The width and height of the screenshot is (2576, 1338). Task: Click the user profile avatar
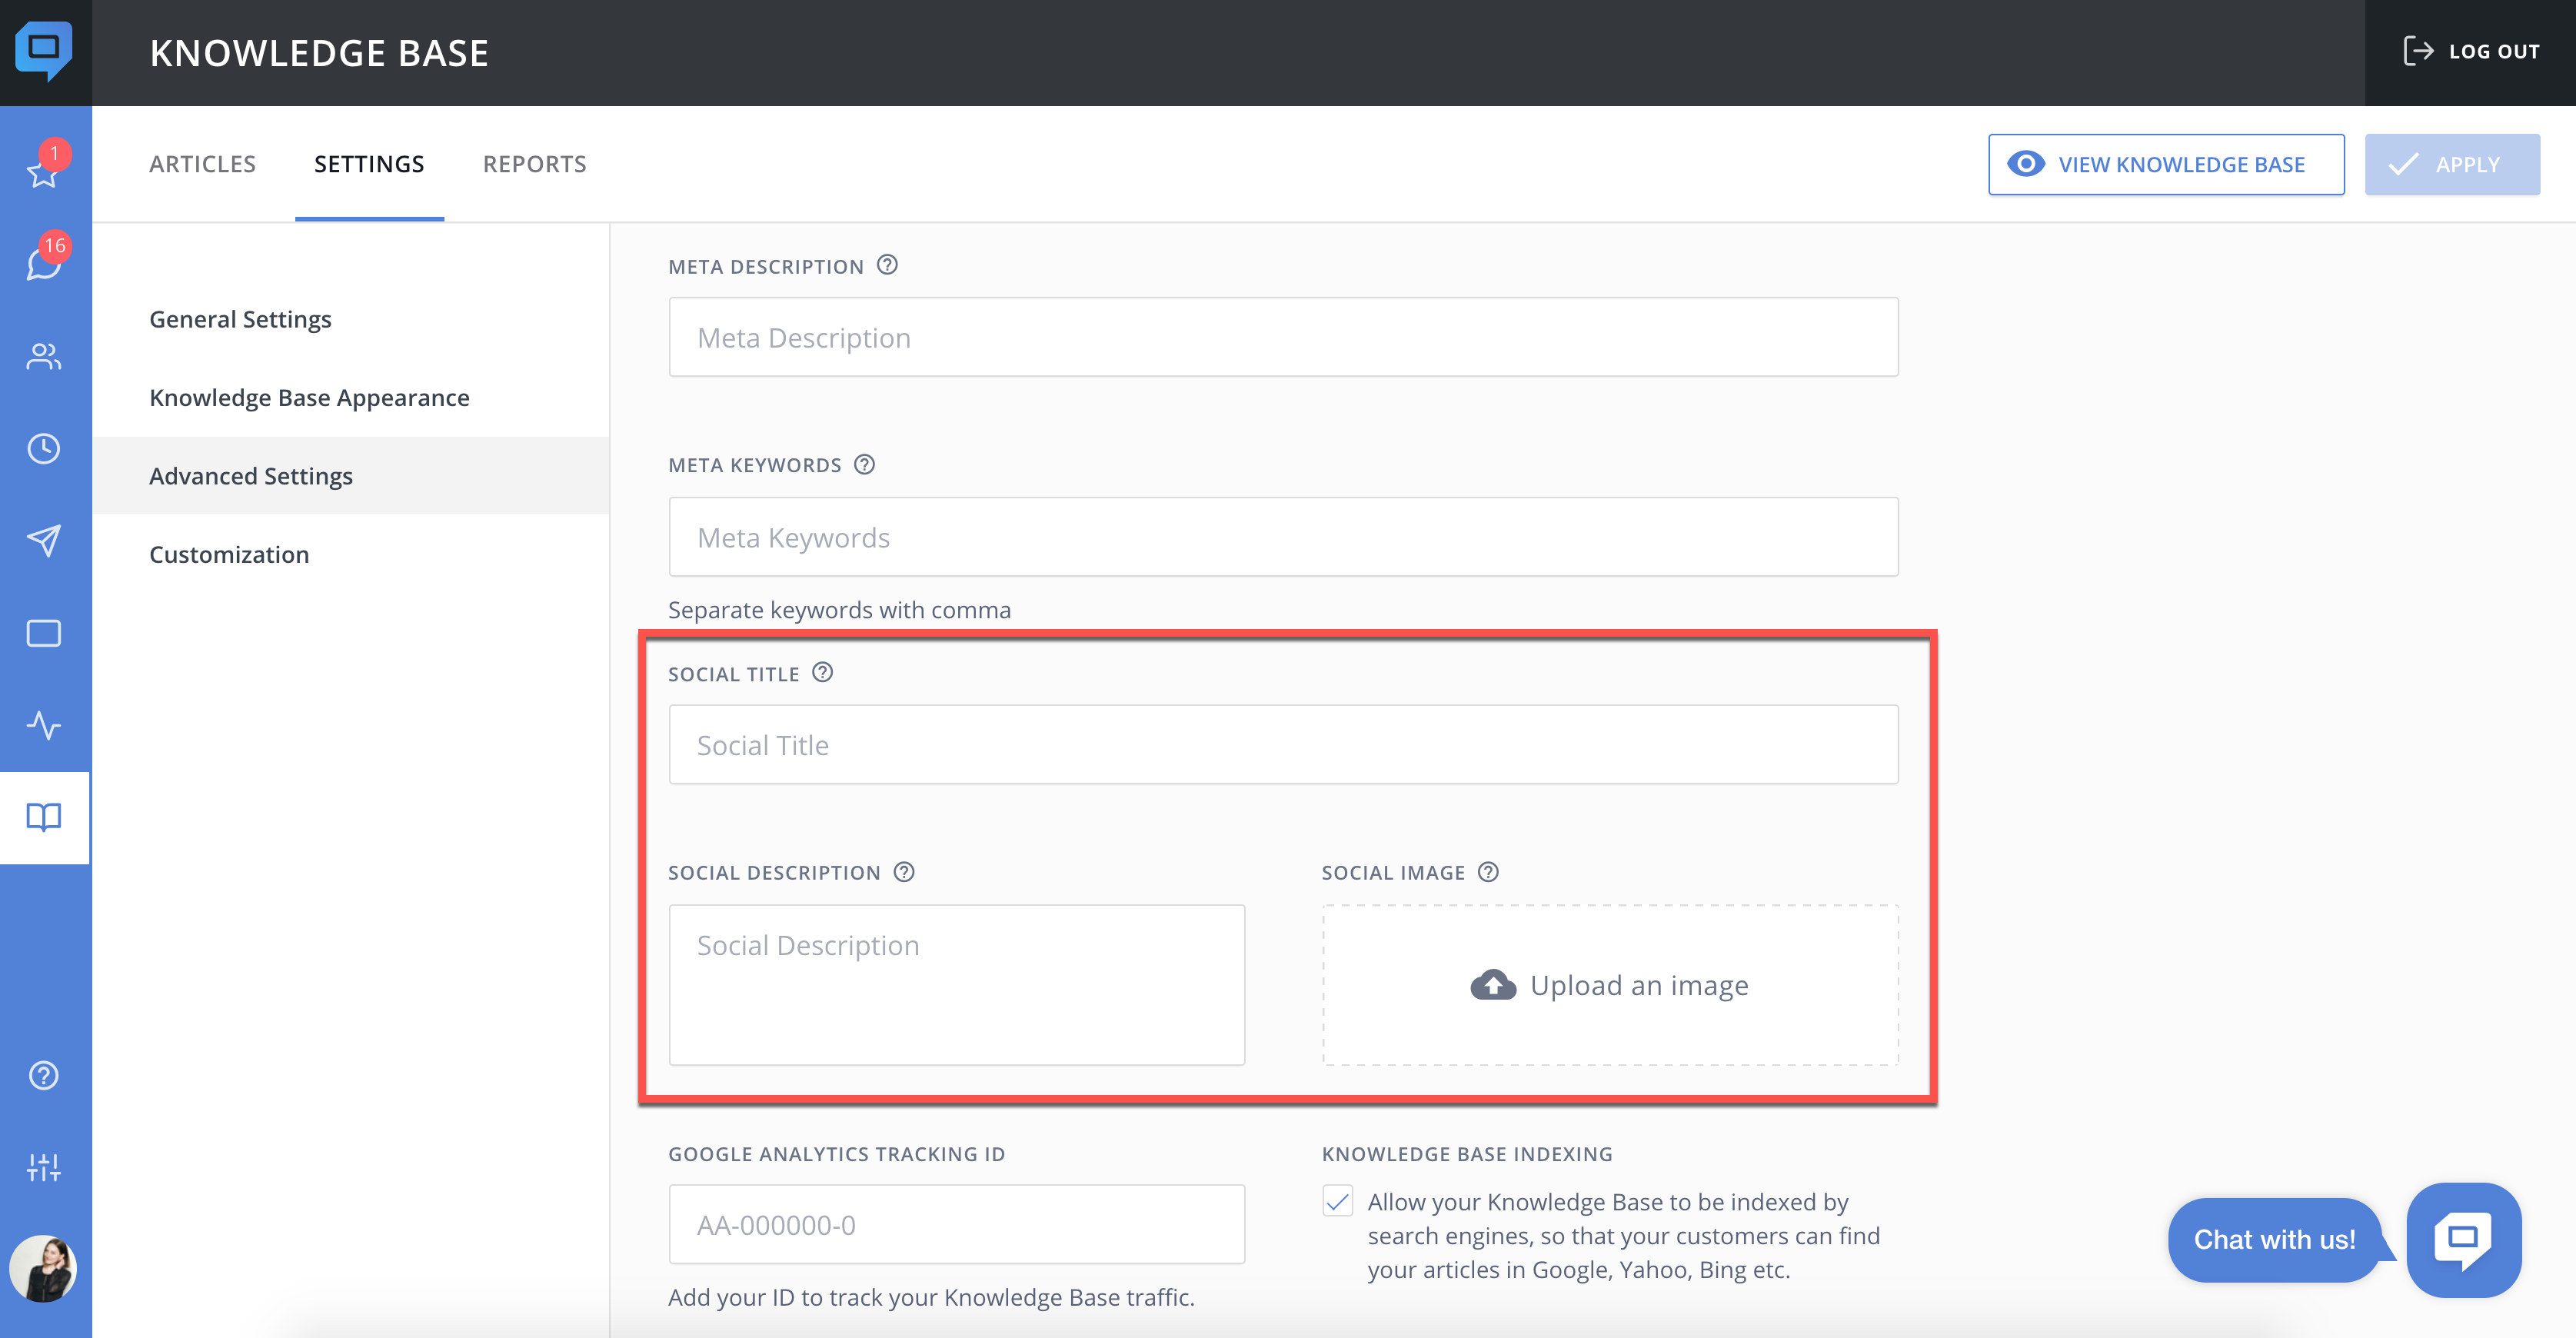coord(44,1268)
